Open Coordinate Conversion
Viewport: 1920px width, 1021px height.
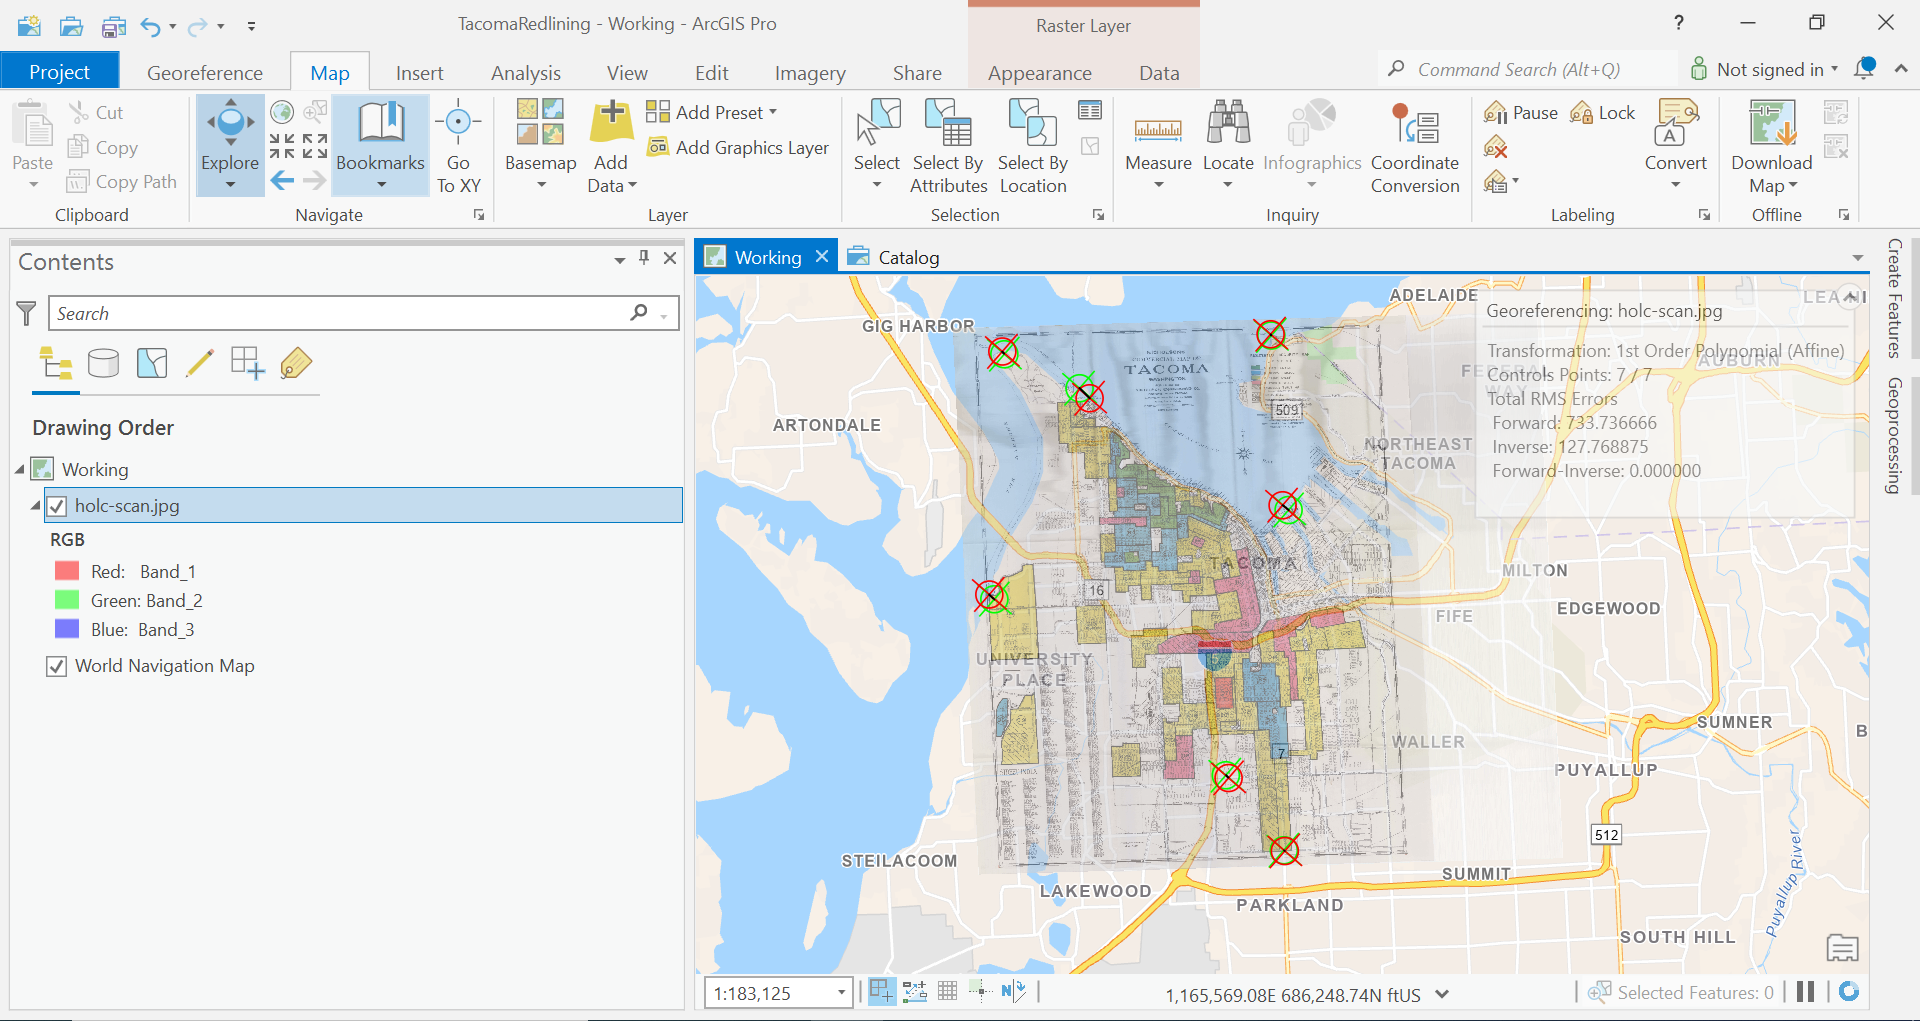(1415, 145)
